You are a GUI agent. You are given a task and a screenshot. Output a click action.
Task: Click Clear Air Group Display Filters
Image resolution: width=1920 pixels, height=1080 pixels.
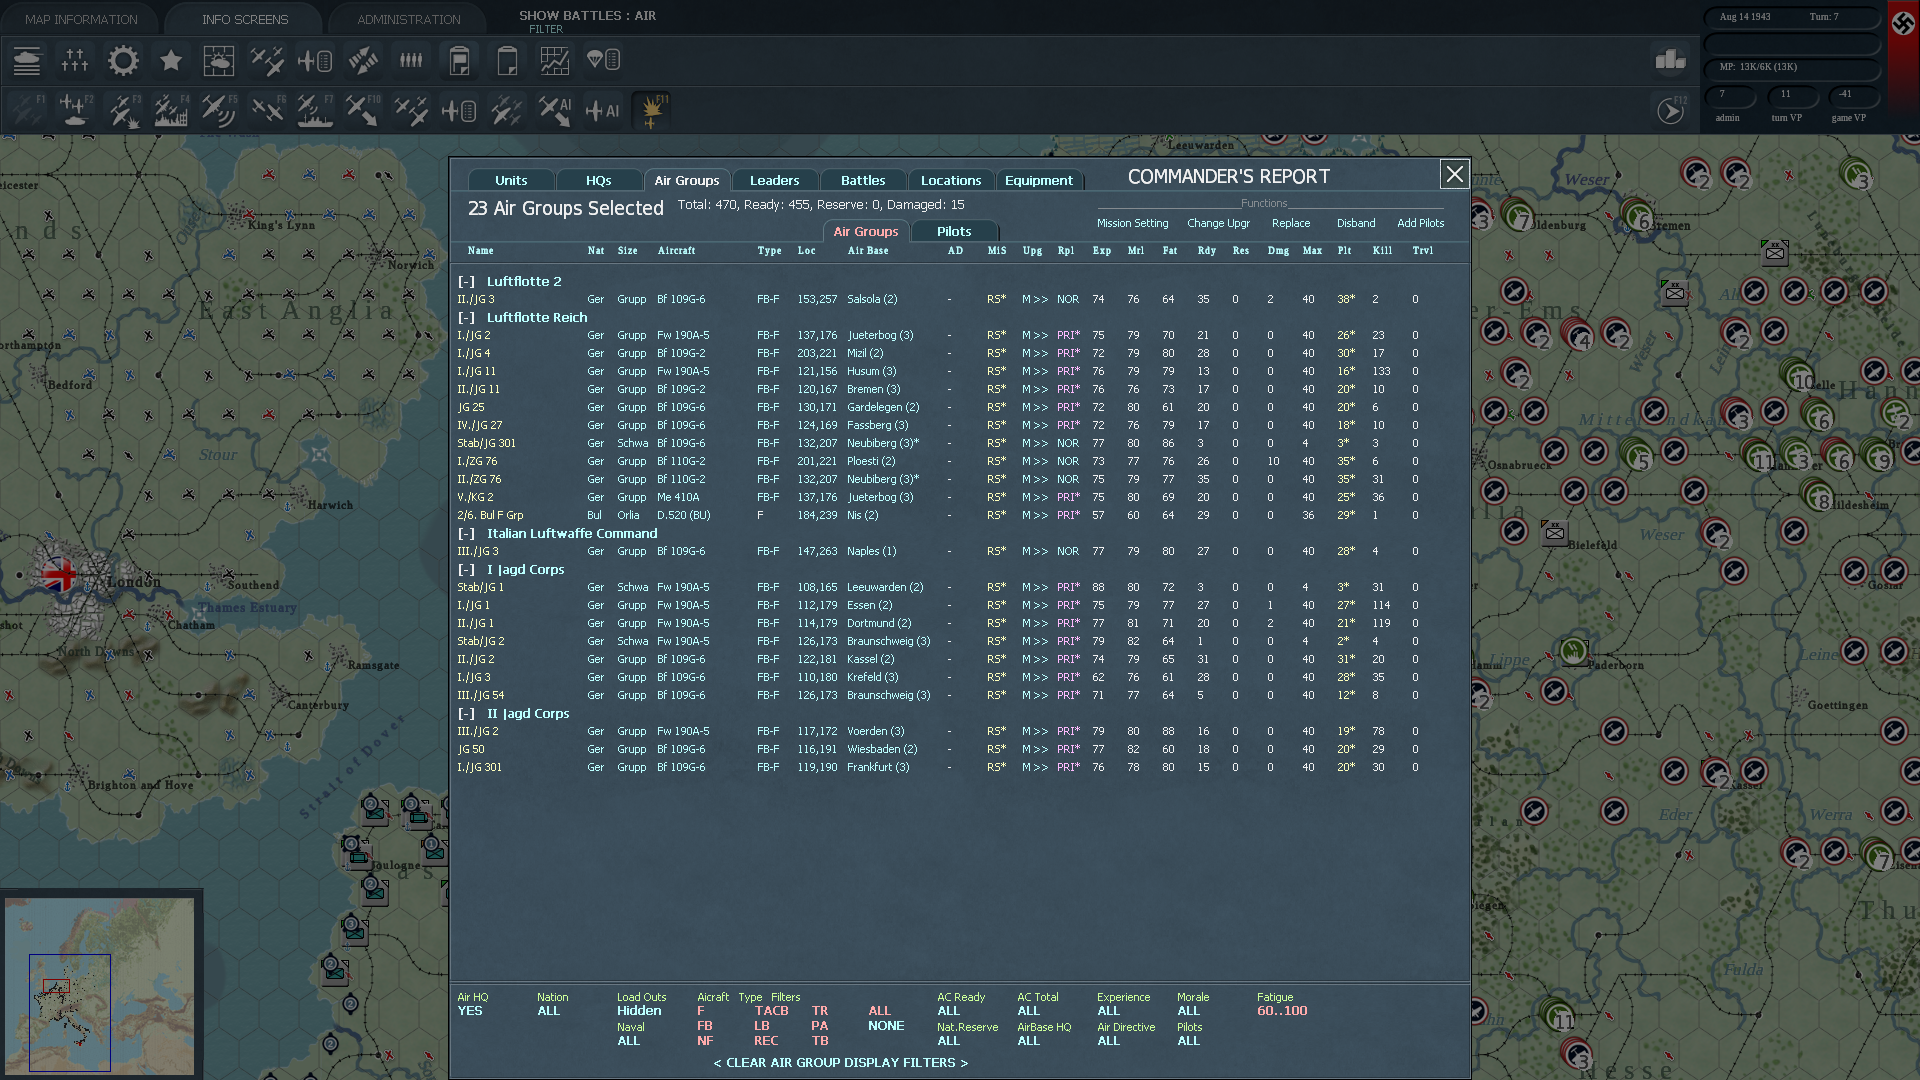(x=840, y=1063)
